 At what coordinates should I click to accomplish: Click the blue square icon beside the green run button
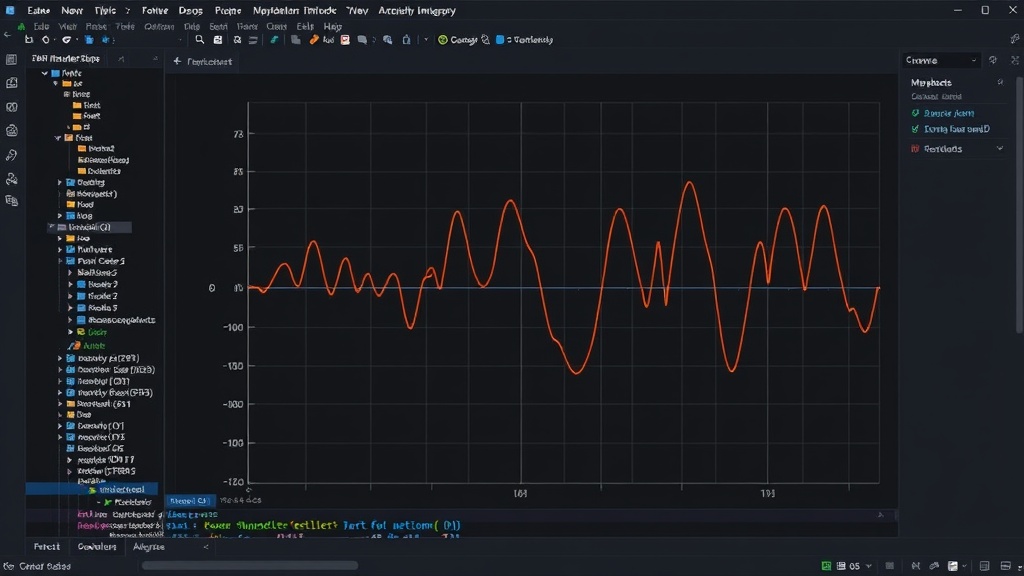500,40
